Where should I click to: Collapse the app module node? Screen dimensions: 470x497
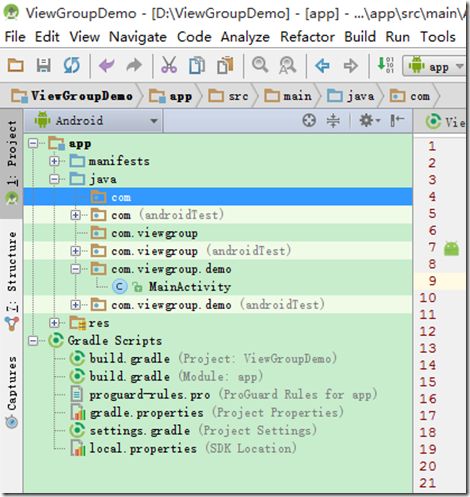(33, 143)
